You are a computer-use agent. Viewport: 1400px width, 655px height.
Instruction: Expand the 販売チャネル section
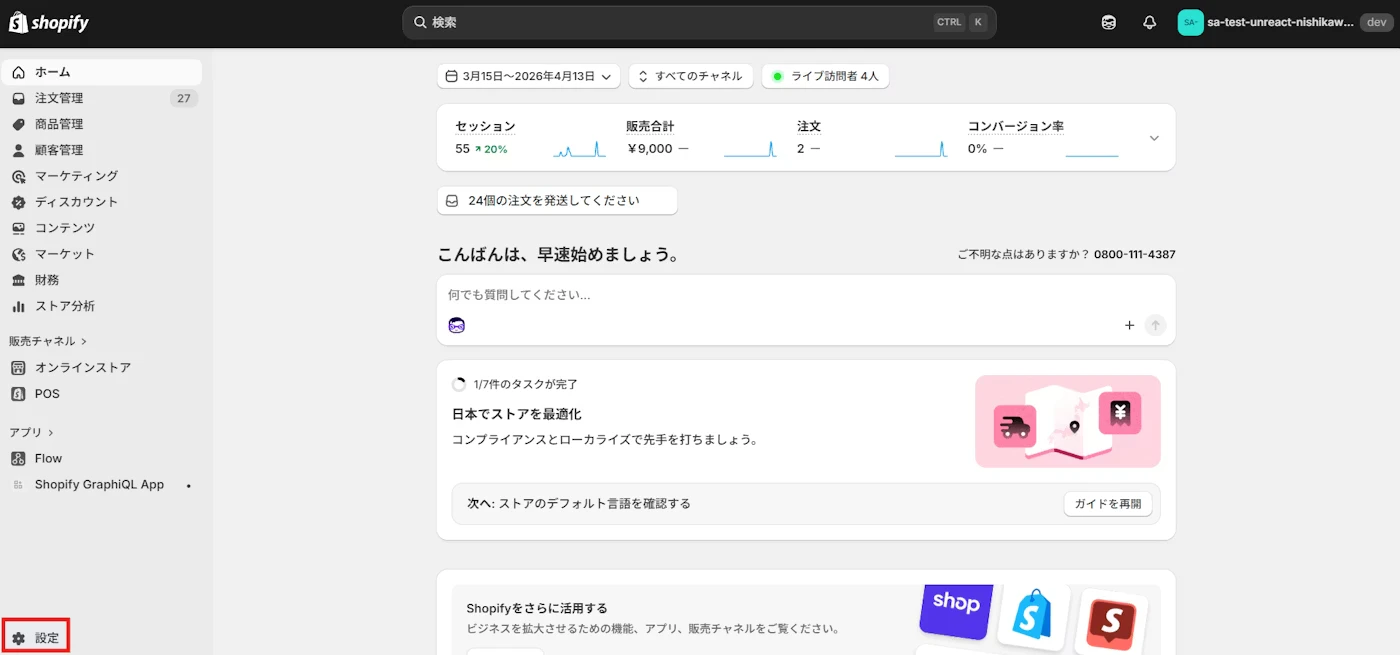pyautogui.click(x=48, y=341)
